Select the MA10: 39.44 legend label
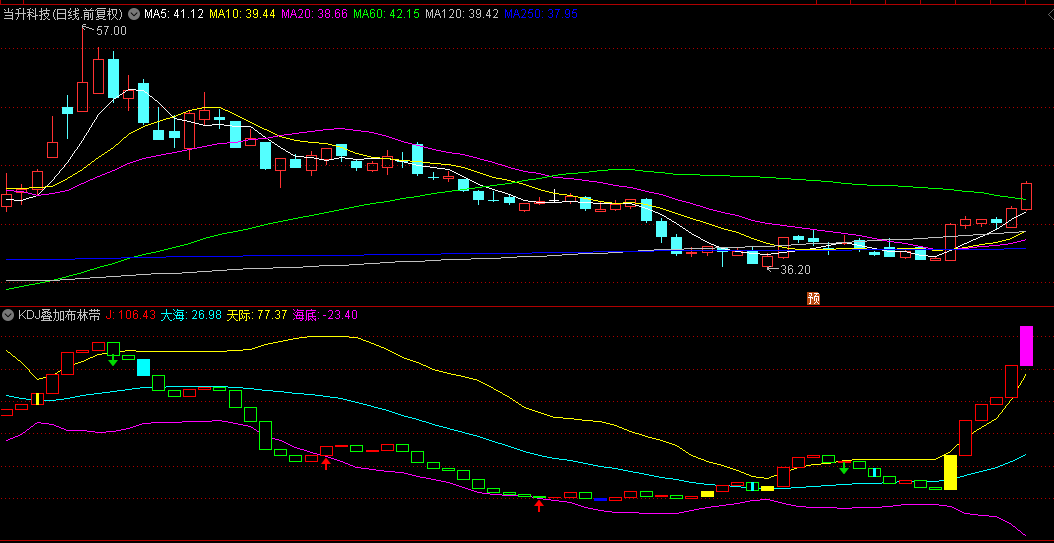The image size is (1054, 543). pos(242,13)
